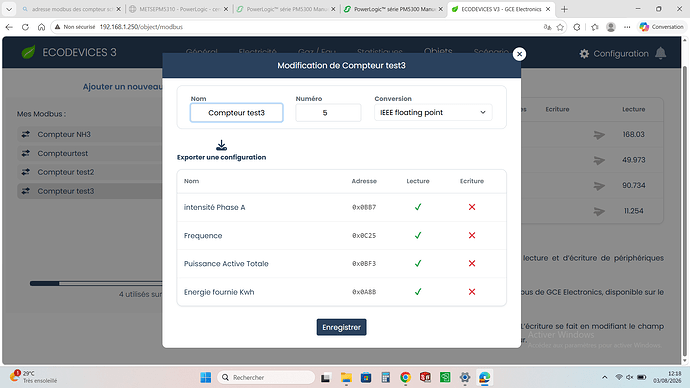Click address 0x0BF3
Screen dimensions: 690x388
[364, 264]
